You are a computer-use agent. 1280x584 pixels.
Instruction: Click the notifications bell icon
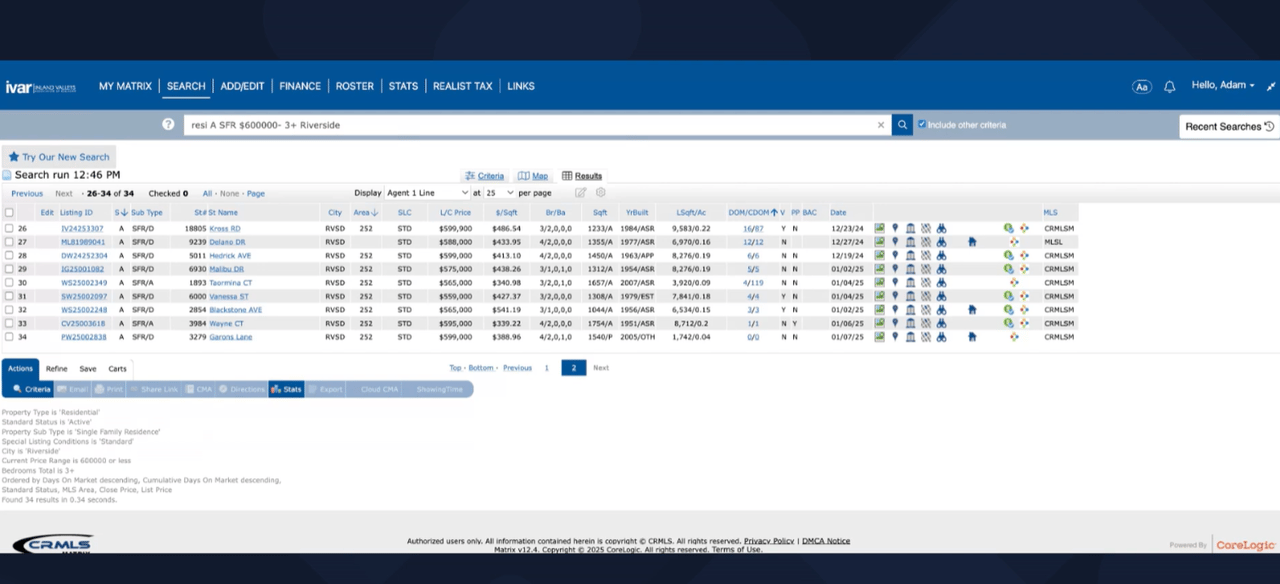click(1169, 87)
